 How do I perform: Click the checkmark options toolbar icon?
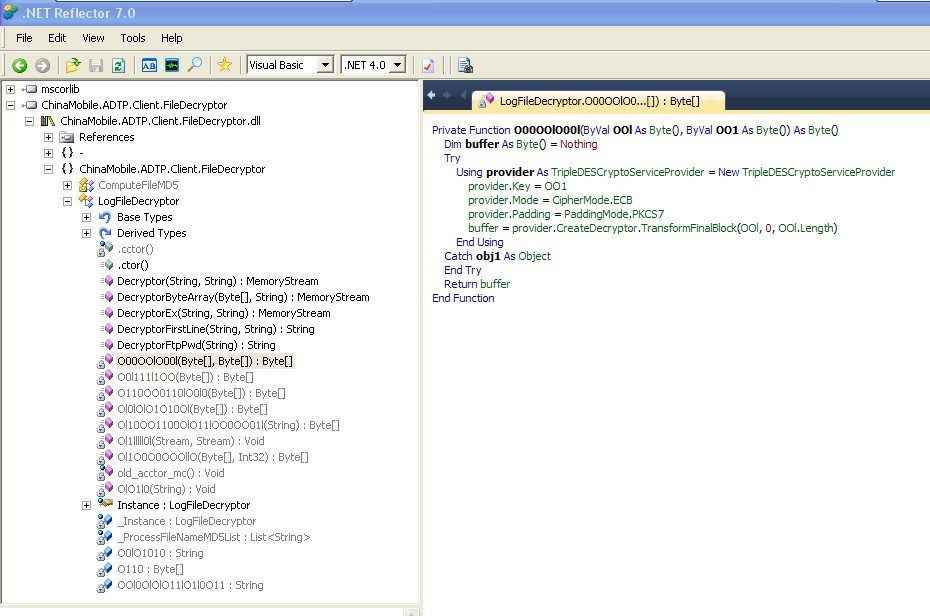[x=428, y=65]
